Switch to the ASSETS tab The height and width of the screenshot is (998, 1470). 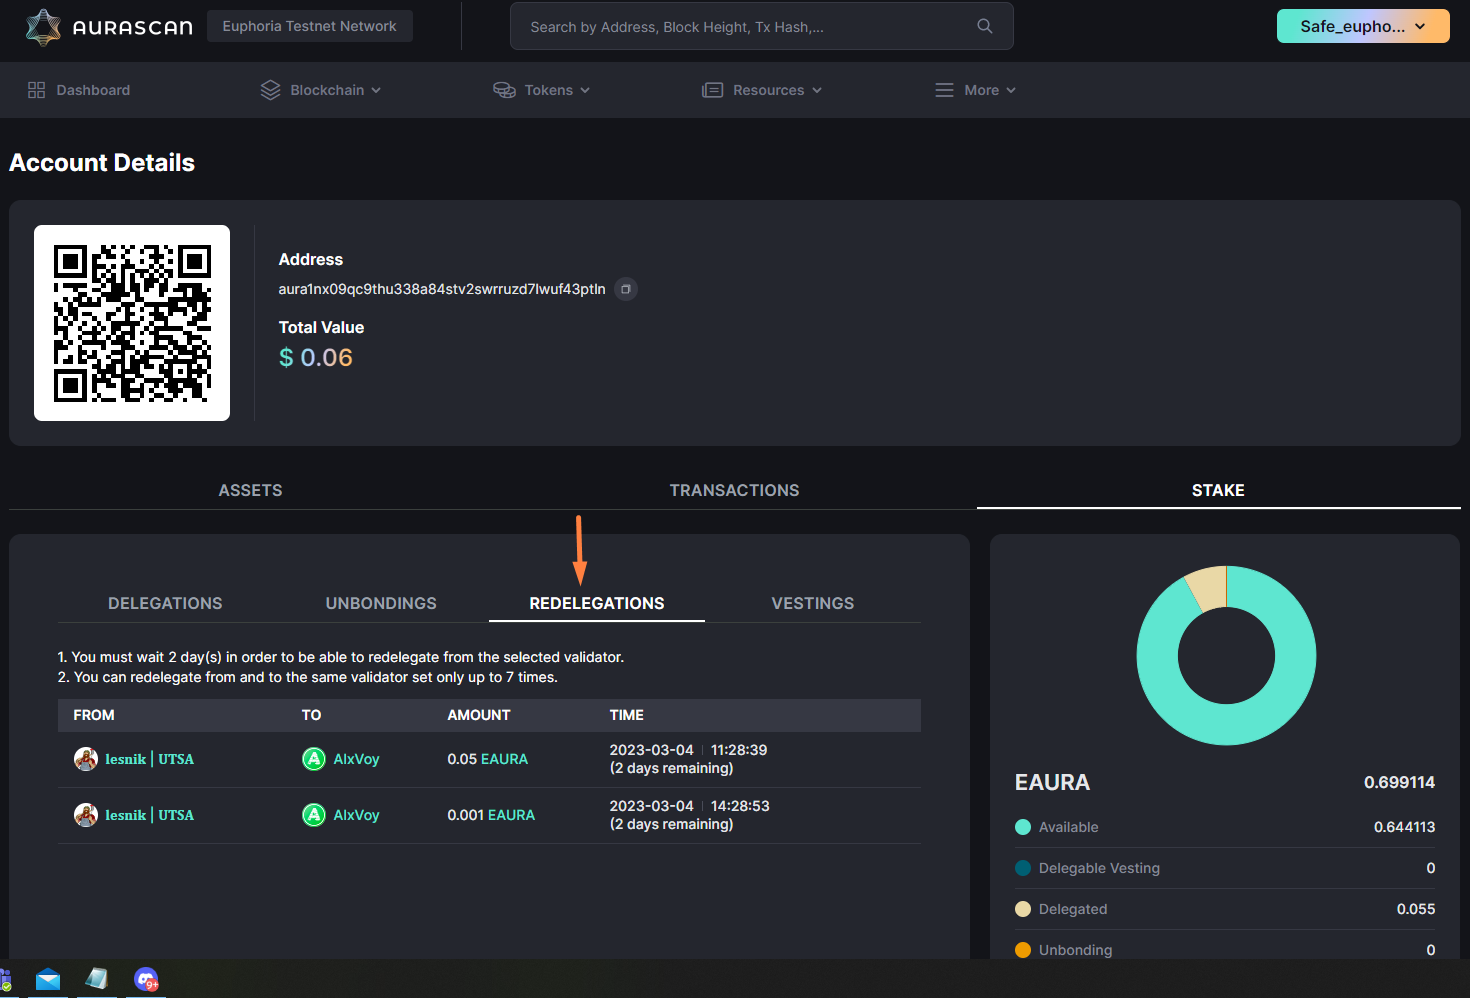pyautogui.click(x=251, y=490)
